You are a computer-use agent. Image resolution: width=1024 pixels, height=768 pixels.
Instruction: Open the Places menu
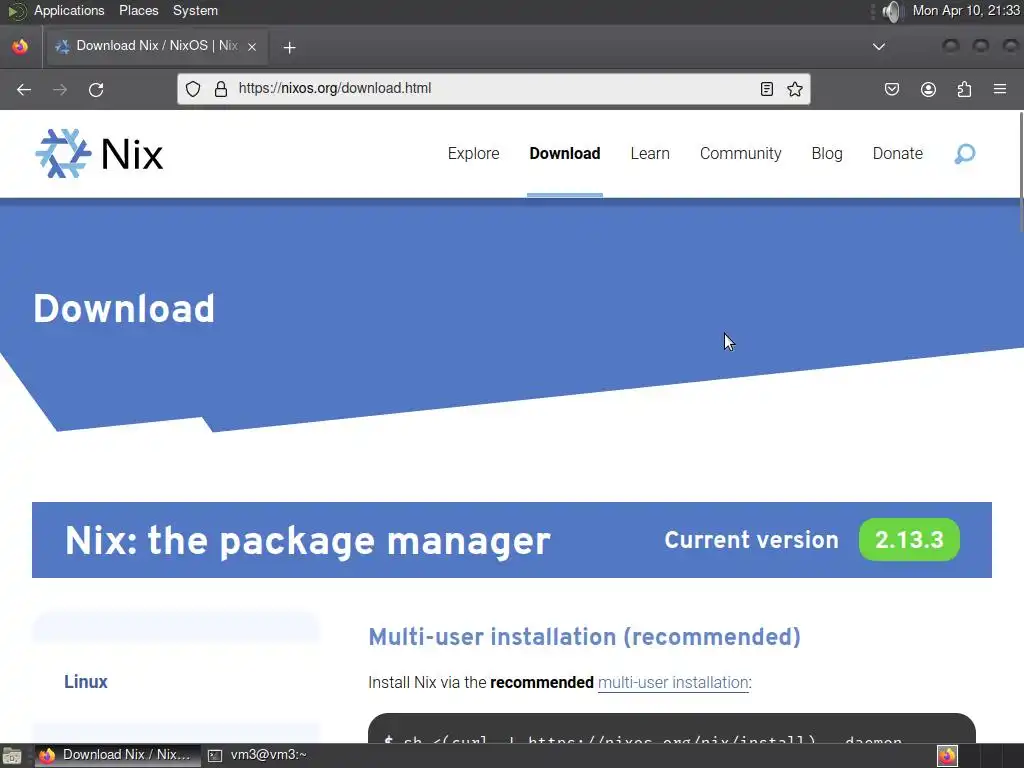point(138,11)
